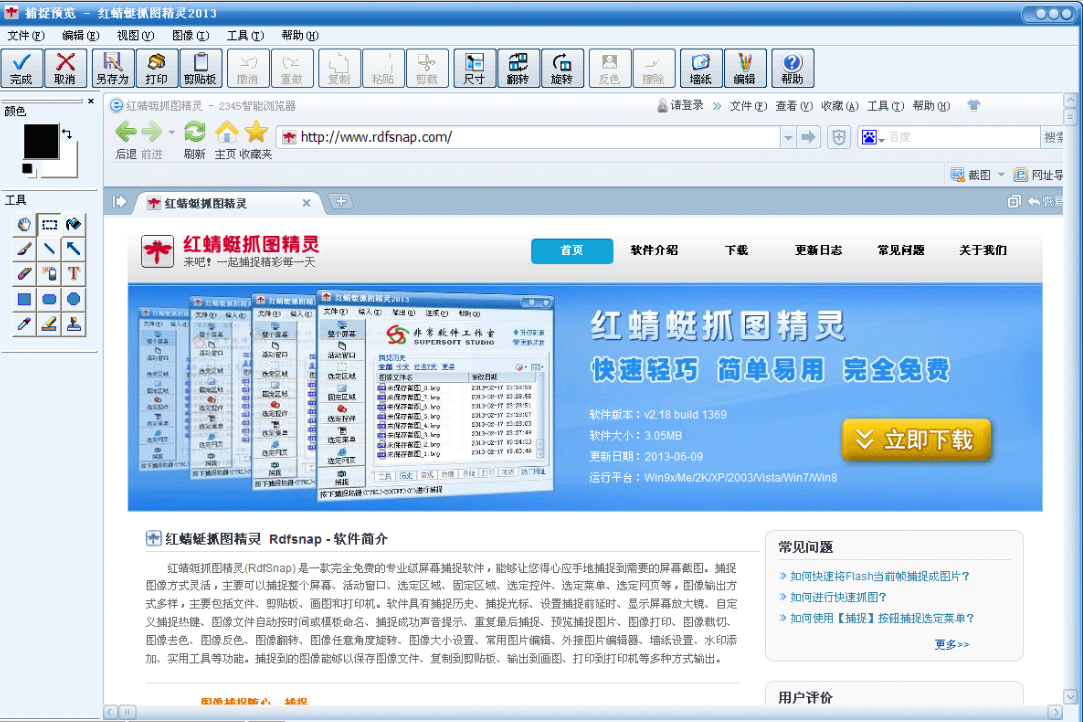Viewport: 1083px width, 722px height.
Task: Select the stamp tool
Action: click(73, 324)
